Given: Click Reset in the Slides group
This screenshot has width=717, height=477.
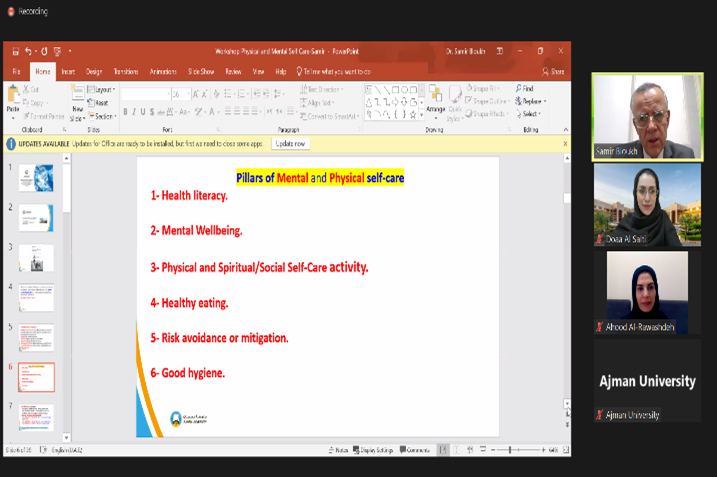Looking at the screenshot, I should 100,102.
